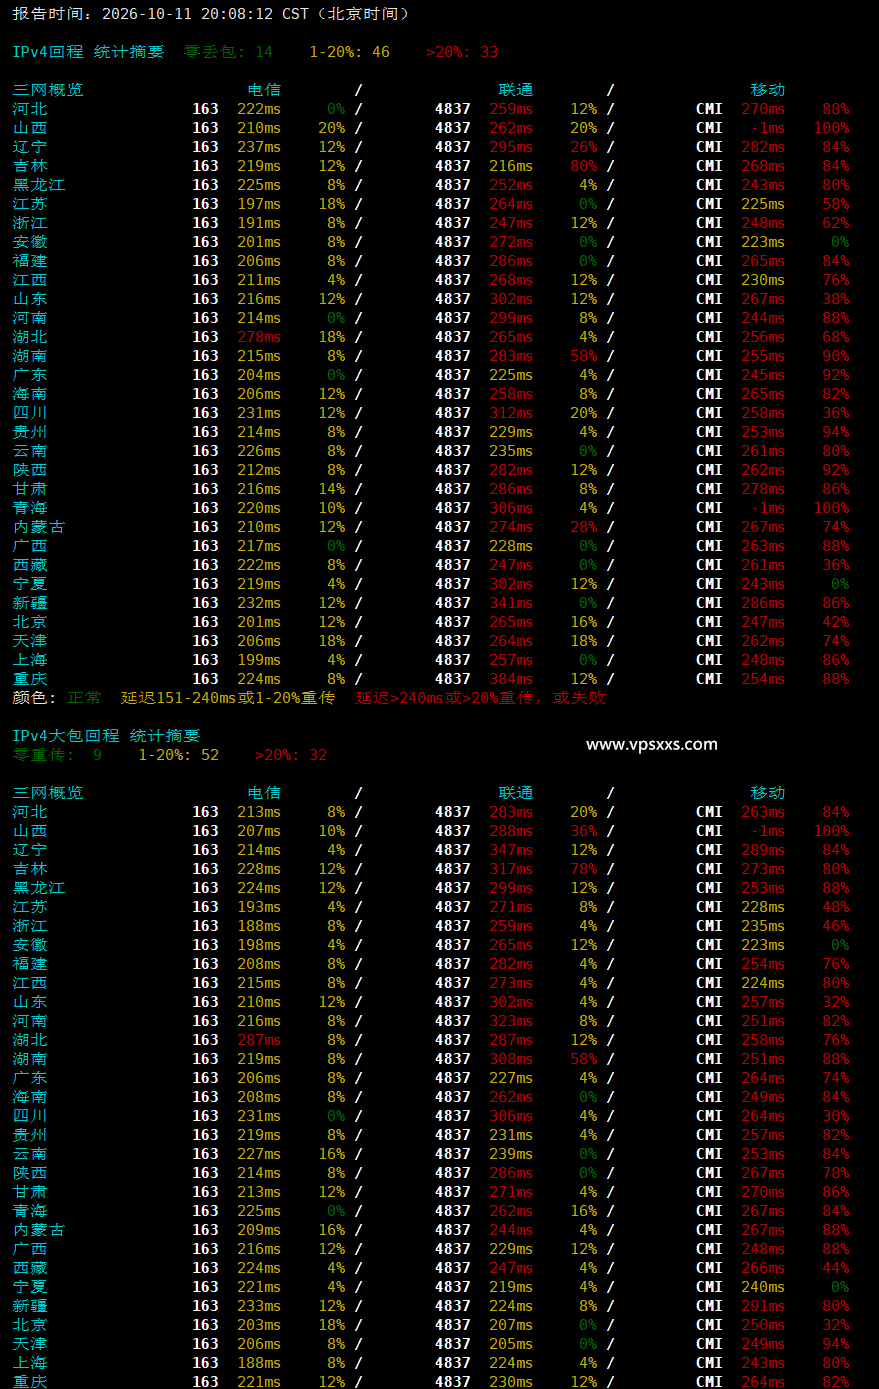
Task: Click the "零重传: 9" summary value
Action: click(57, 755)
